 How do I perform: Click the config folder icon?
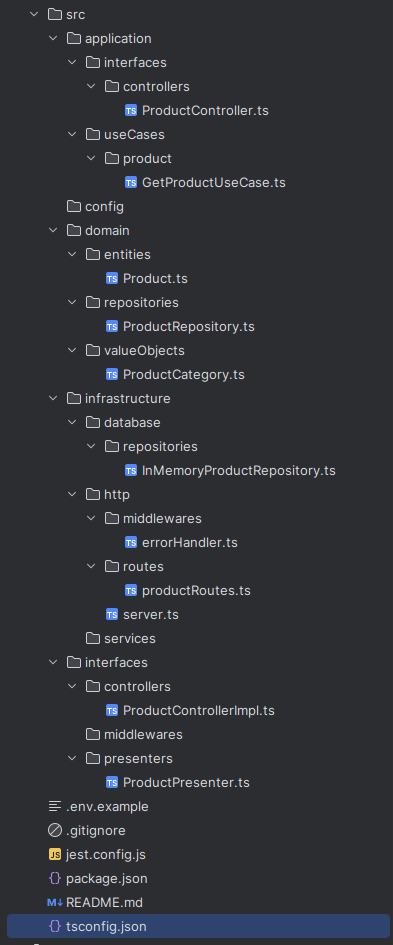pos(74,207)
